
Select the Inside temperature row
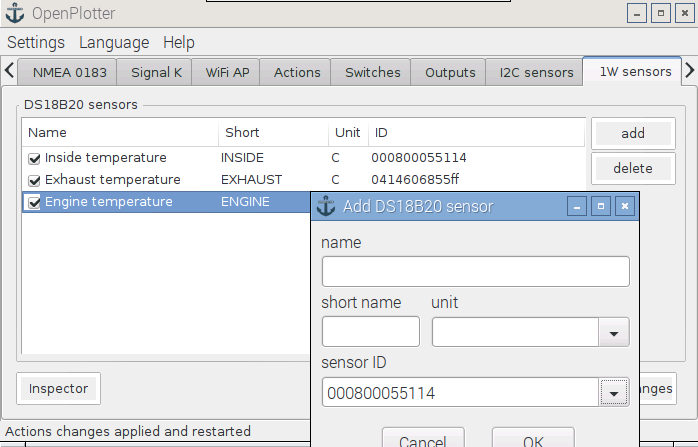[x=304, y=158]
